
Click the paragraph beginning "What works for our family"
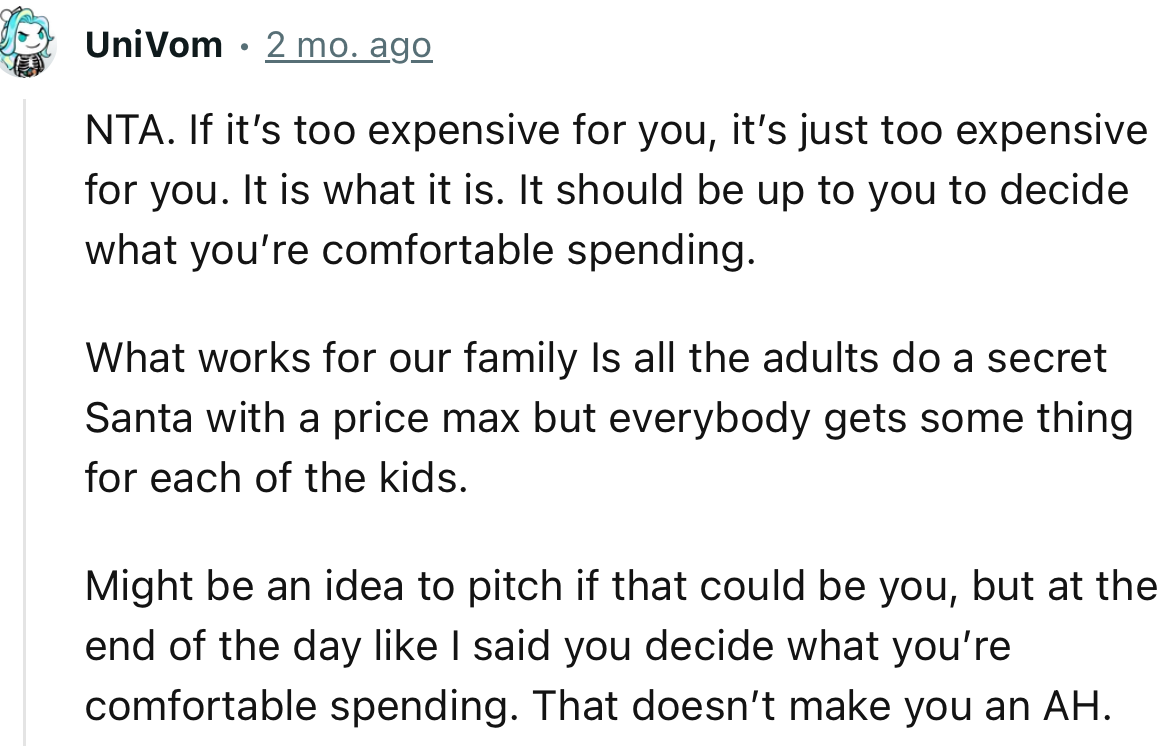click(600, 419)
